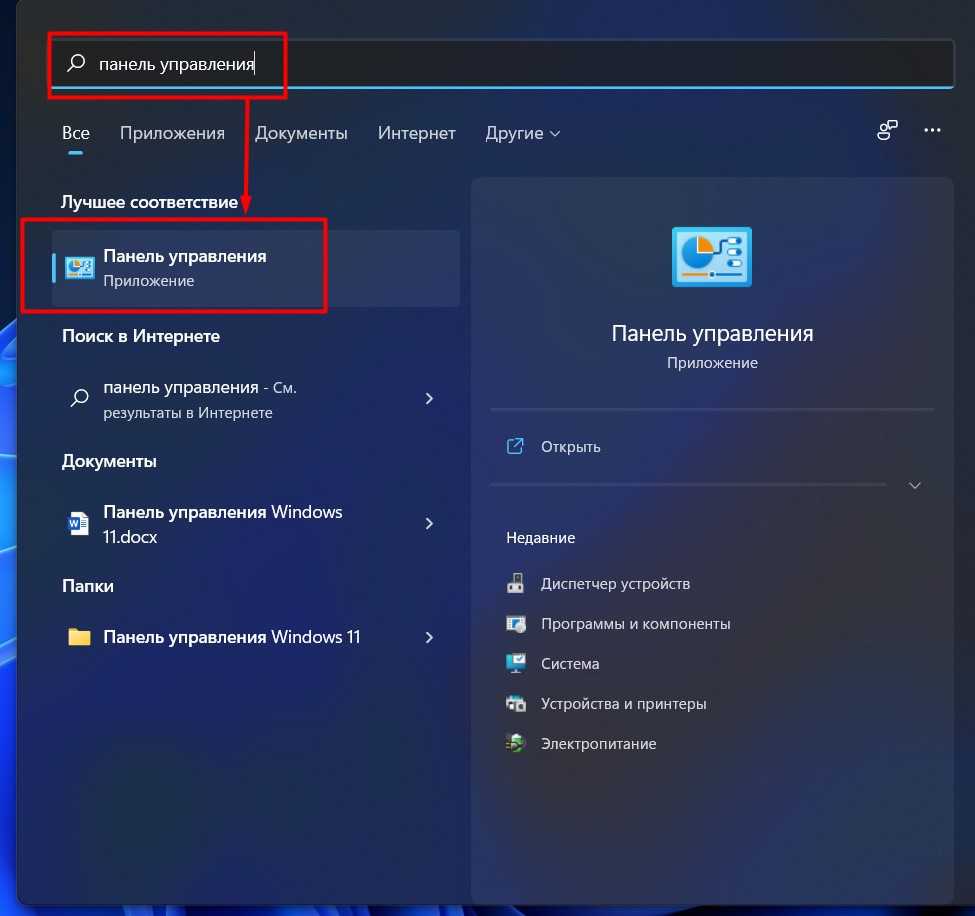Viewport: 975px width, 916px height.
Task: Switch to the Все tab
Action: pyautogui.click(x=76, y=133)
